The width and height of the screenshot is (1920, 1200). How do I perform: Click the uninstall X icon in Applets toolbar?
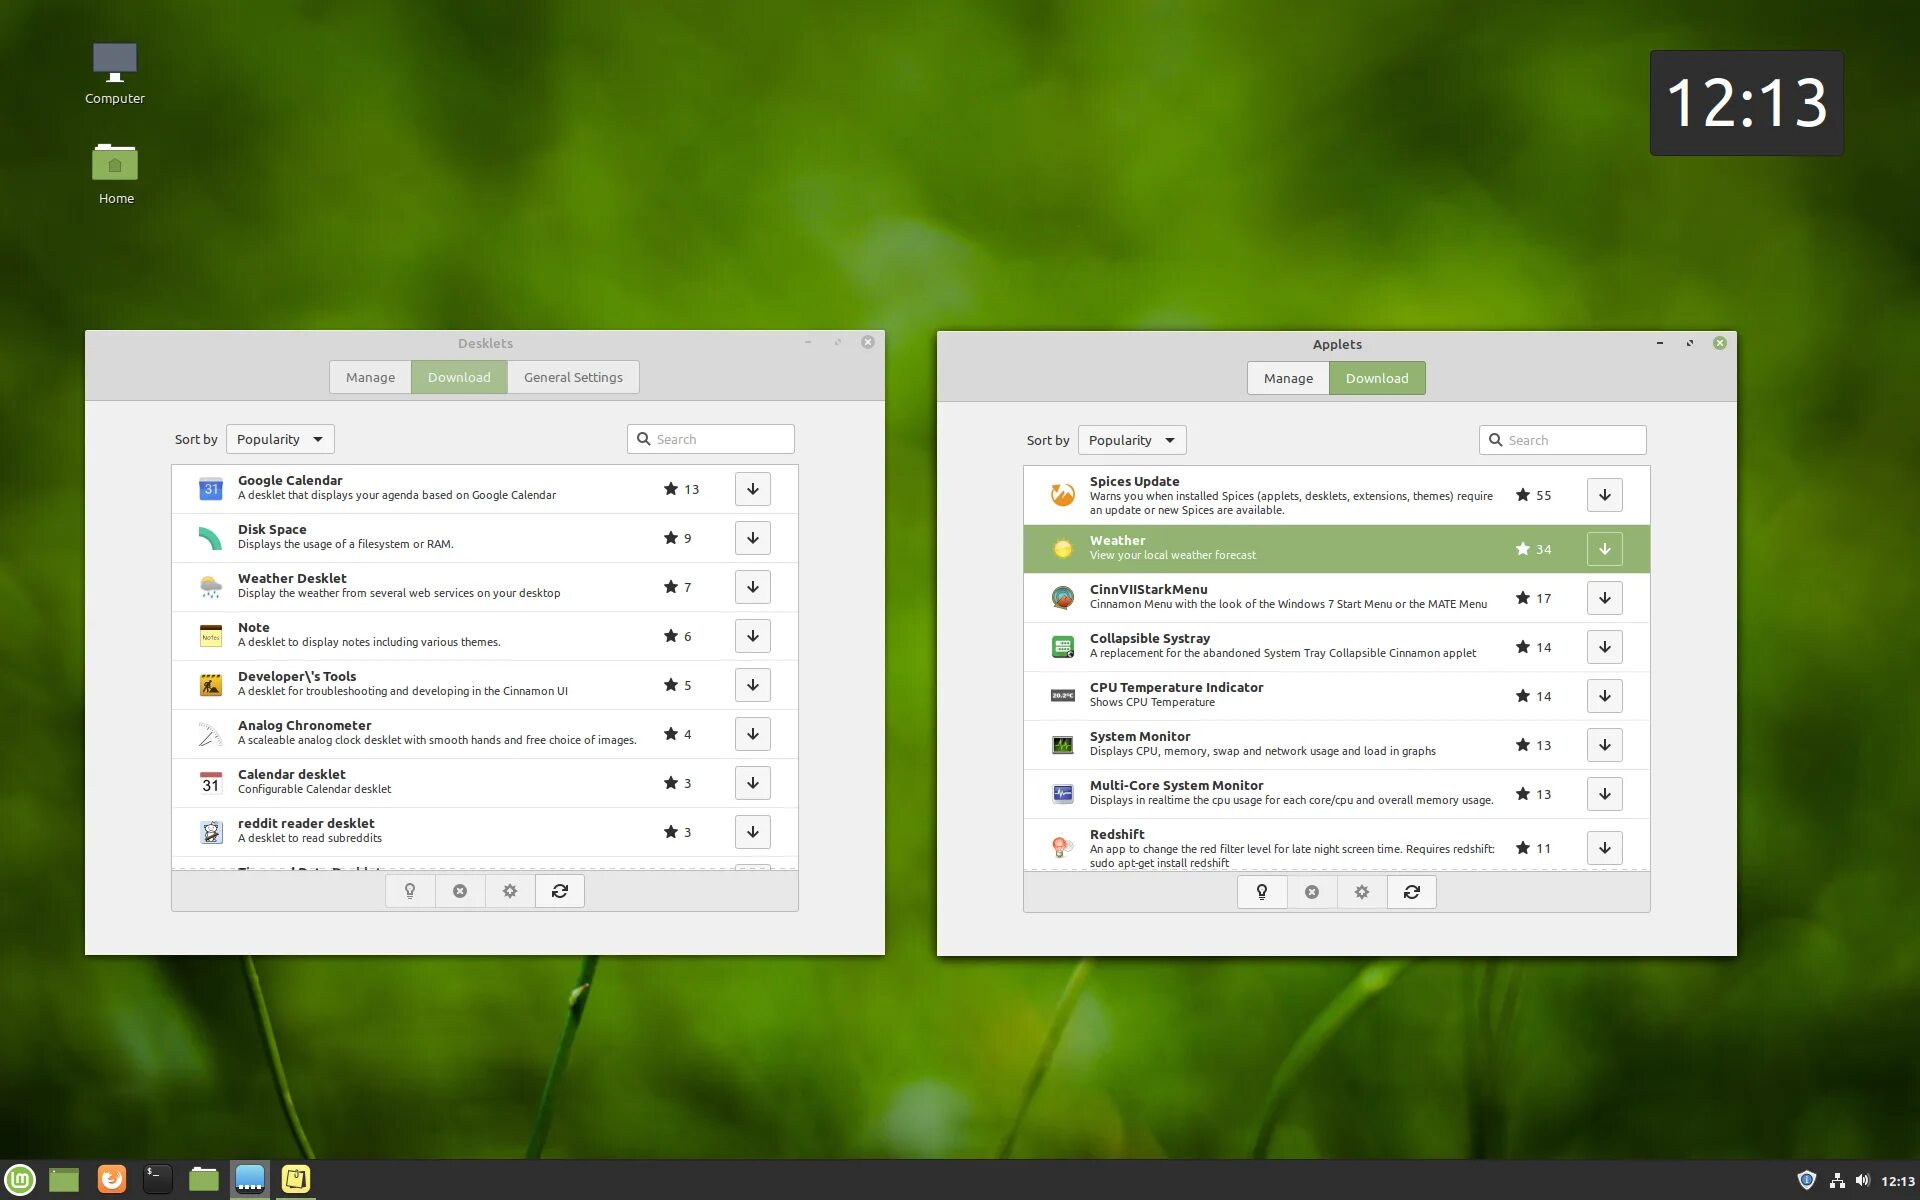(1312, 892)
